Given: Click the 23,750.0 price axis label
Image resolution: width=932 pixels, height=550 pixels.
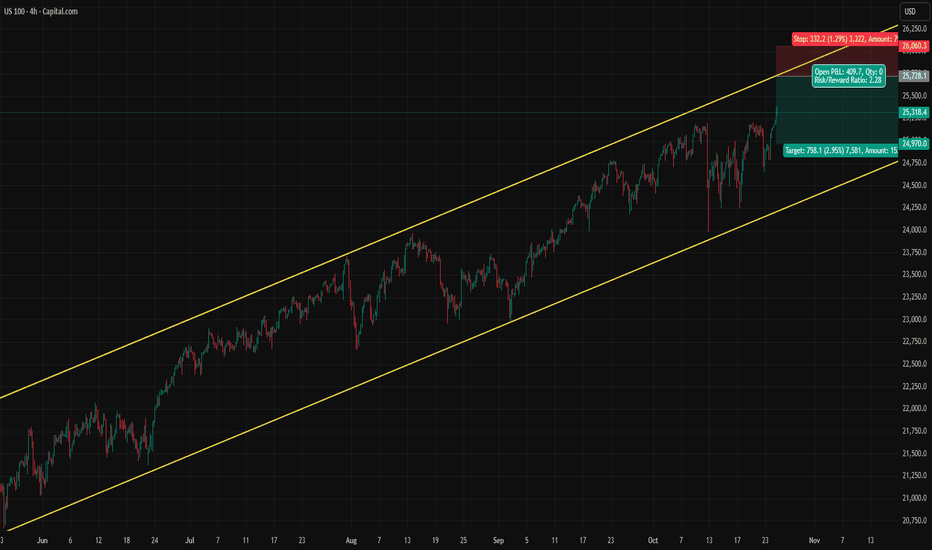Looking at the screenshot, I should click(x=914, y=253).
